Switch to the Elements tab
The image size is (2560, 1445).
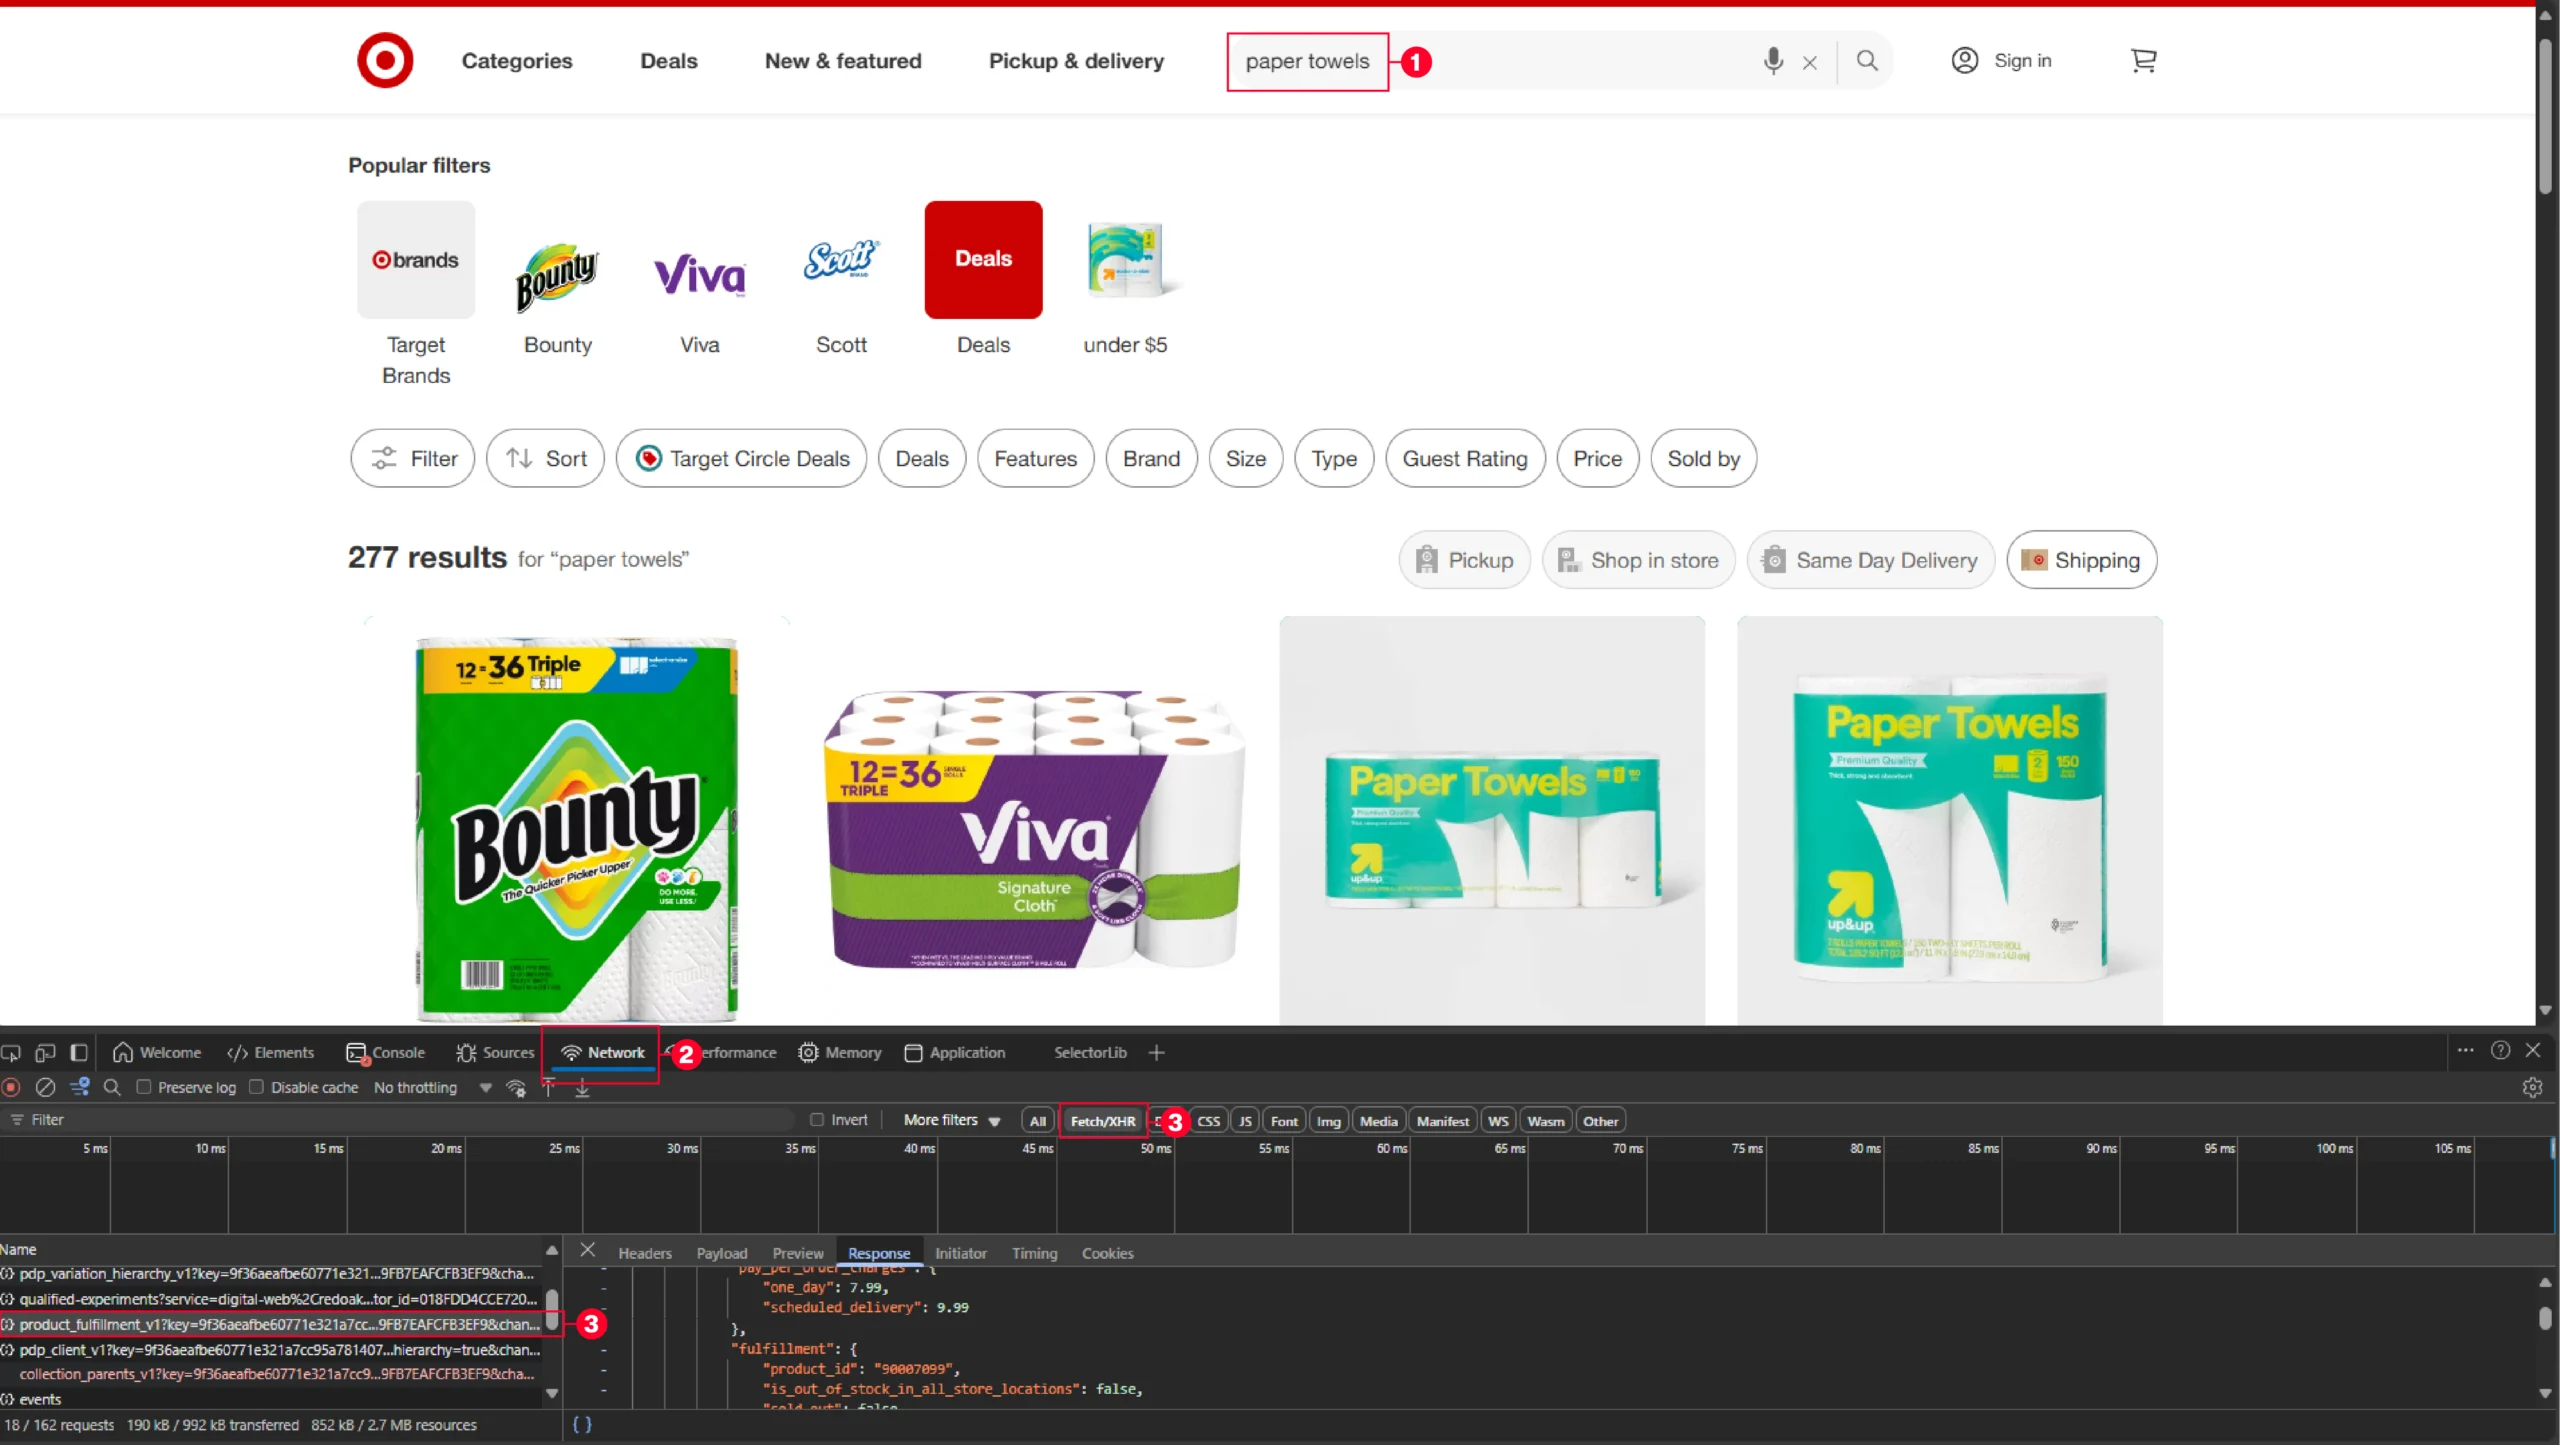coord(270,1052)
